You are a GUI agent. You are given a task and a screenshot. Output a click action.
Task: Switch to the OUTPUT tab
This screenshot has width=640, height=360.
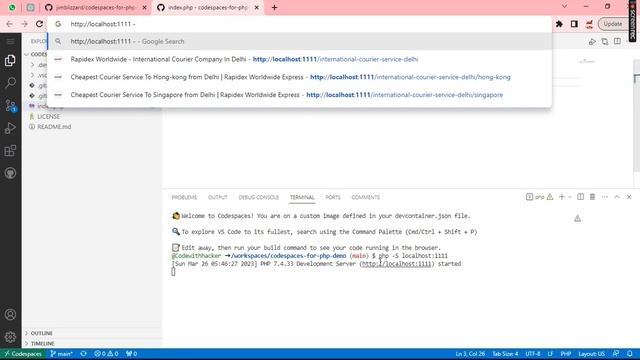tap(218, 197)
